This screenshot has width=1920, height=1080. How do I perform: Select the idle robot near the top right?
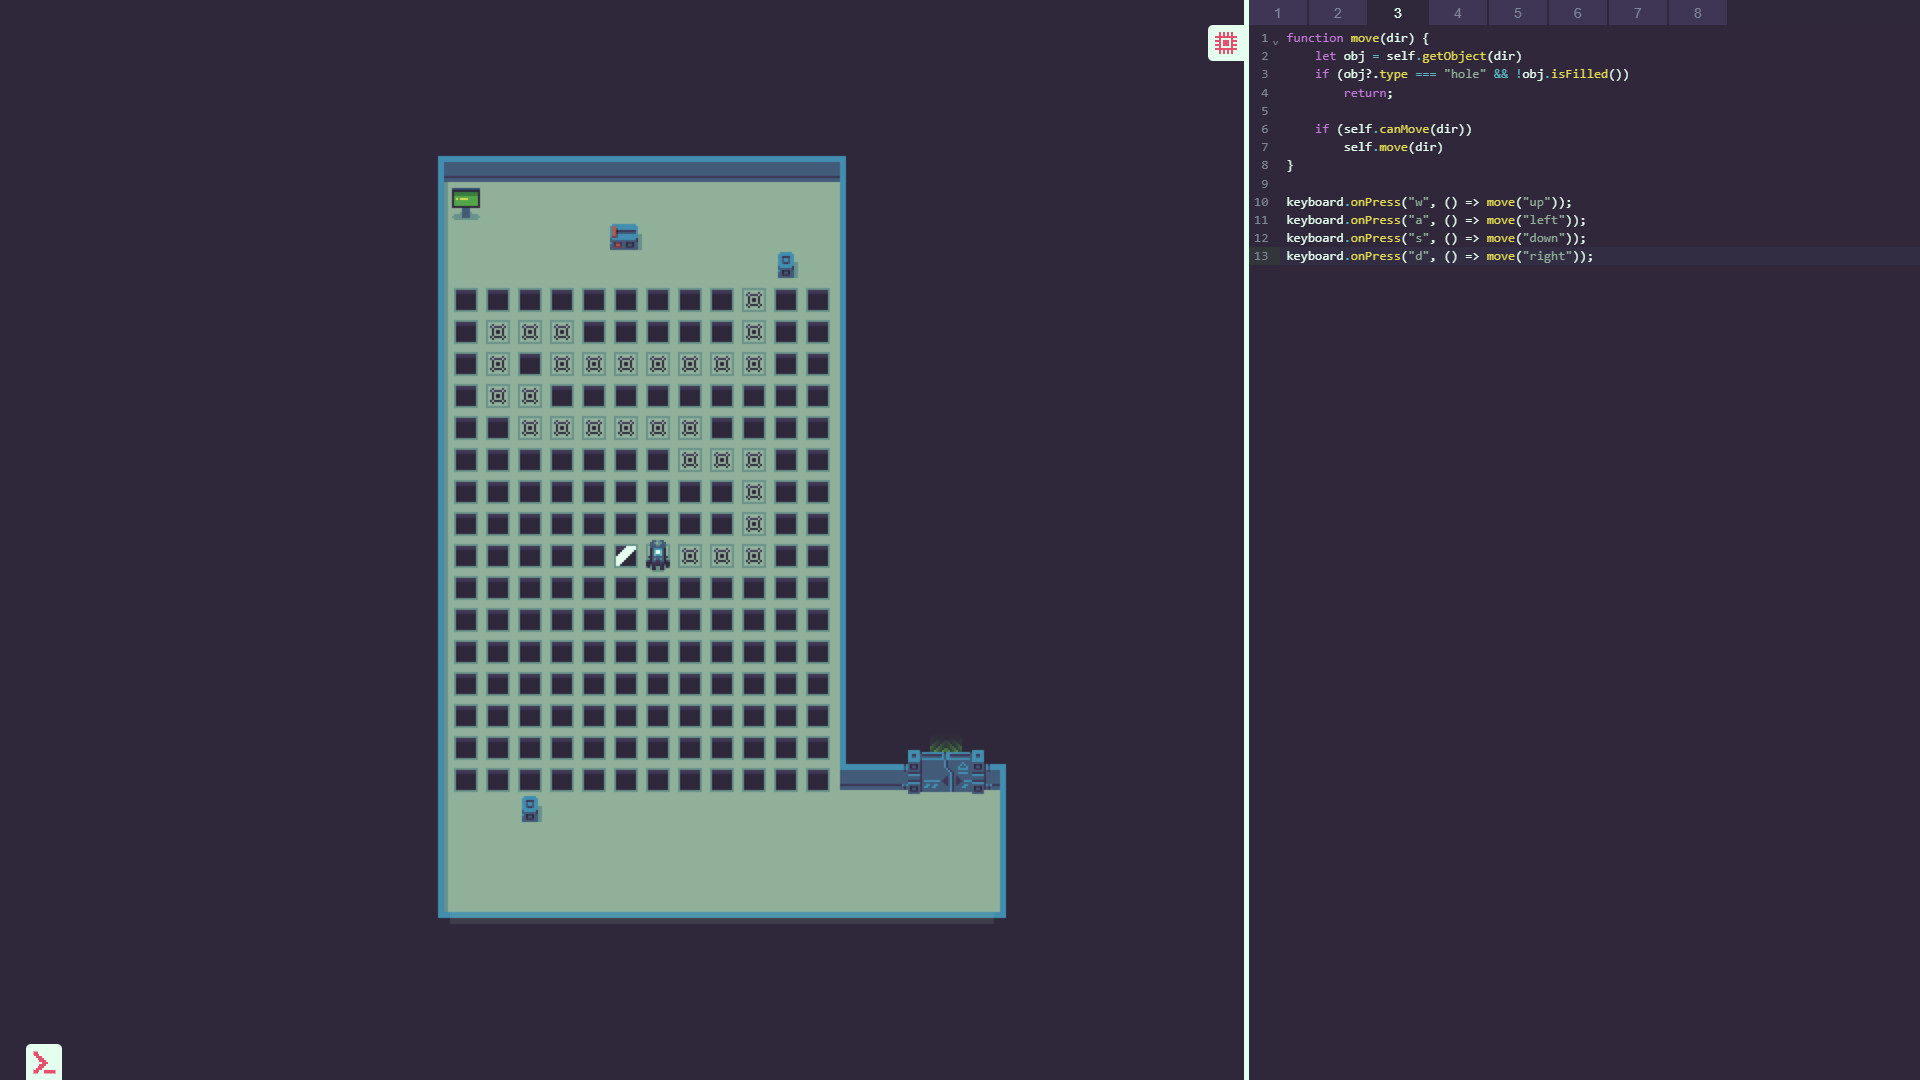pos(787,265)
